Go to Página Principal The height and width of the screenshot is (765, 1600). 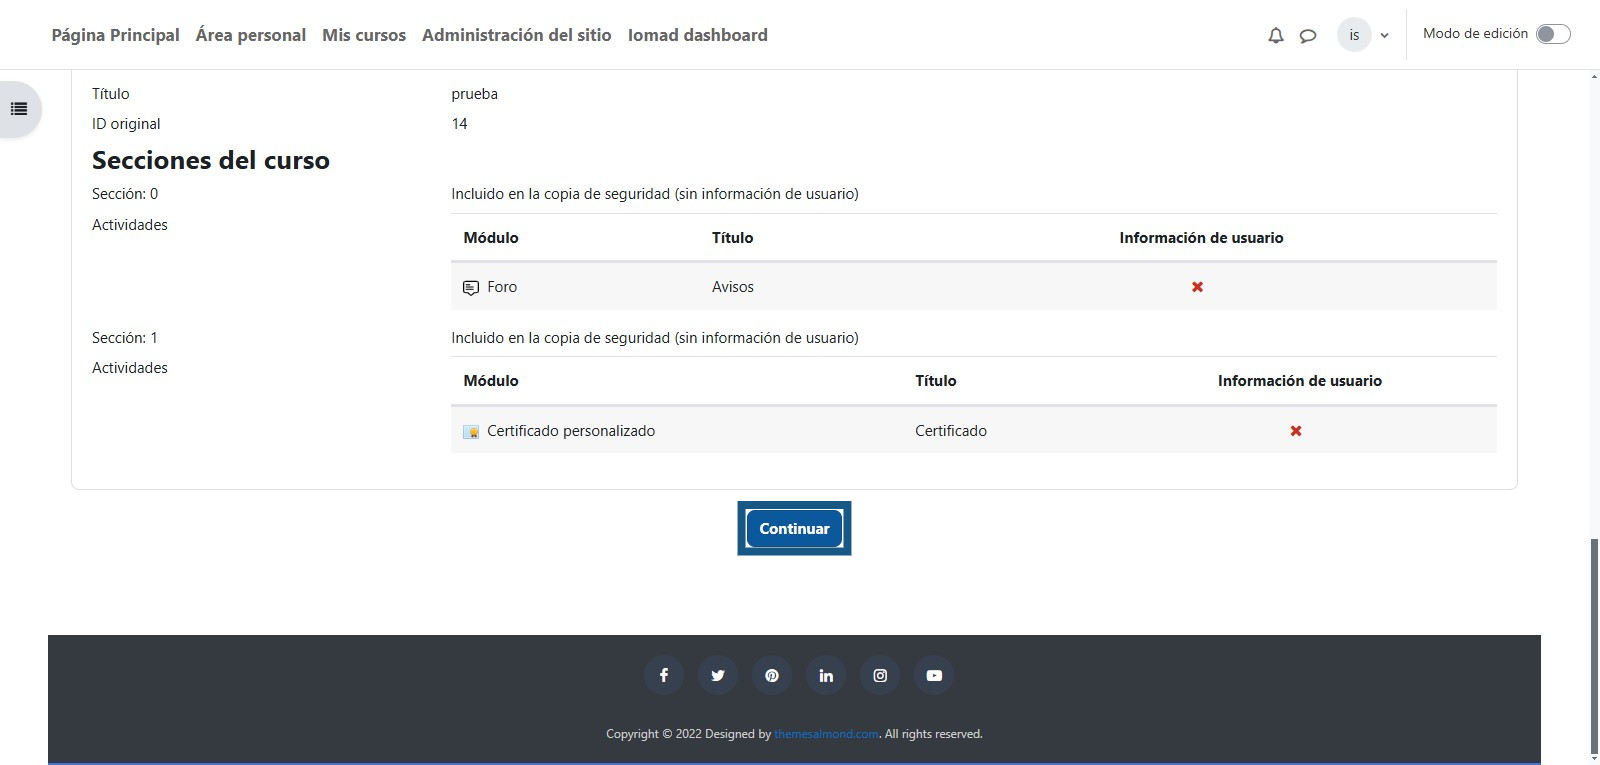pyautogui.click(x=115, y=35)
